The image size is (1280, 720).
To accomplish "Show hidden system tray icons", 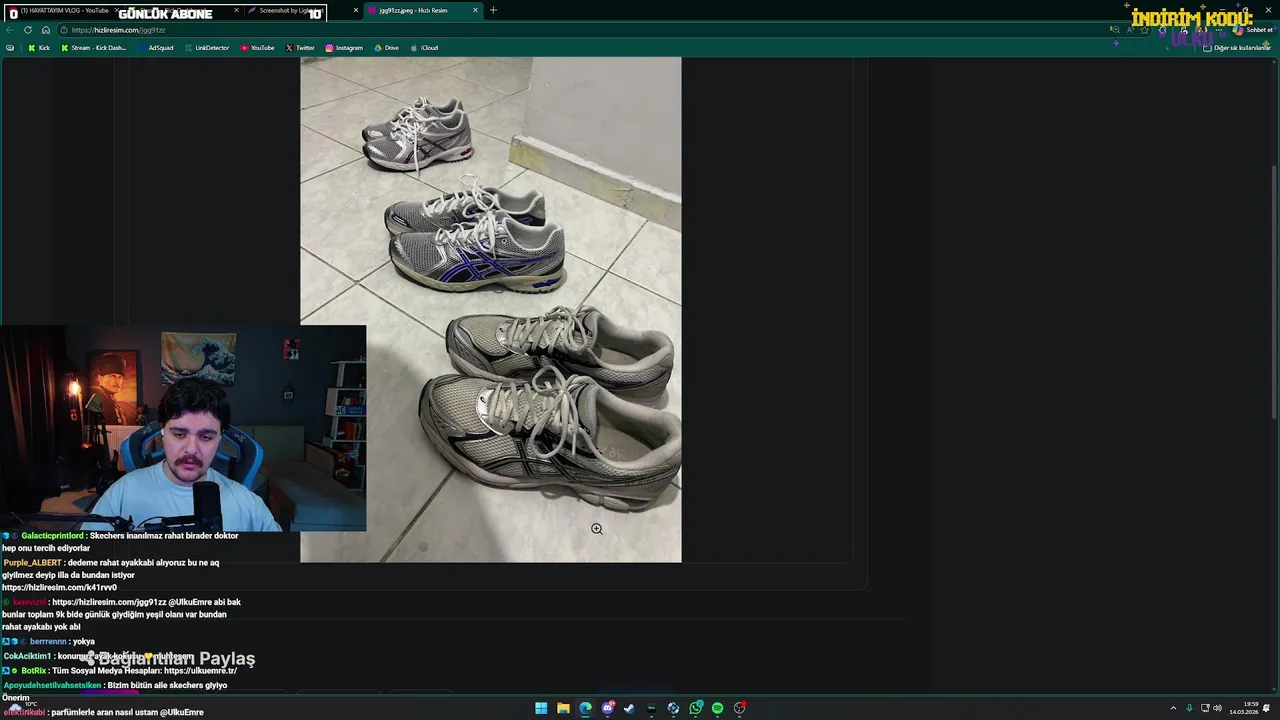I will pyautogui.click(x=1173, y=708).
